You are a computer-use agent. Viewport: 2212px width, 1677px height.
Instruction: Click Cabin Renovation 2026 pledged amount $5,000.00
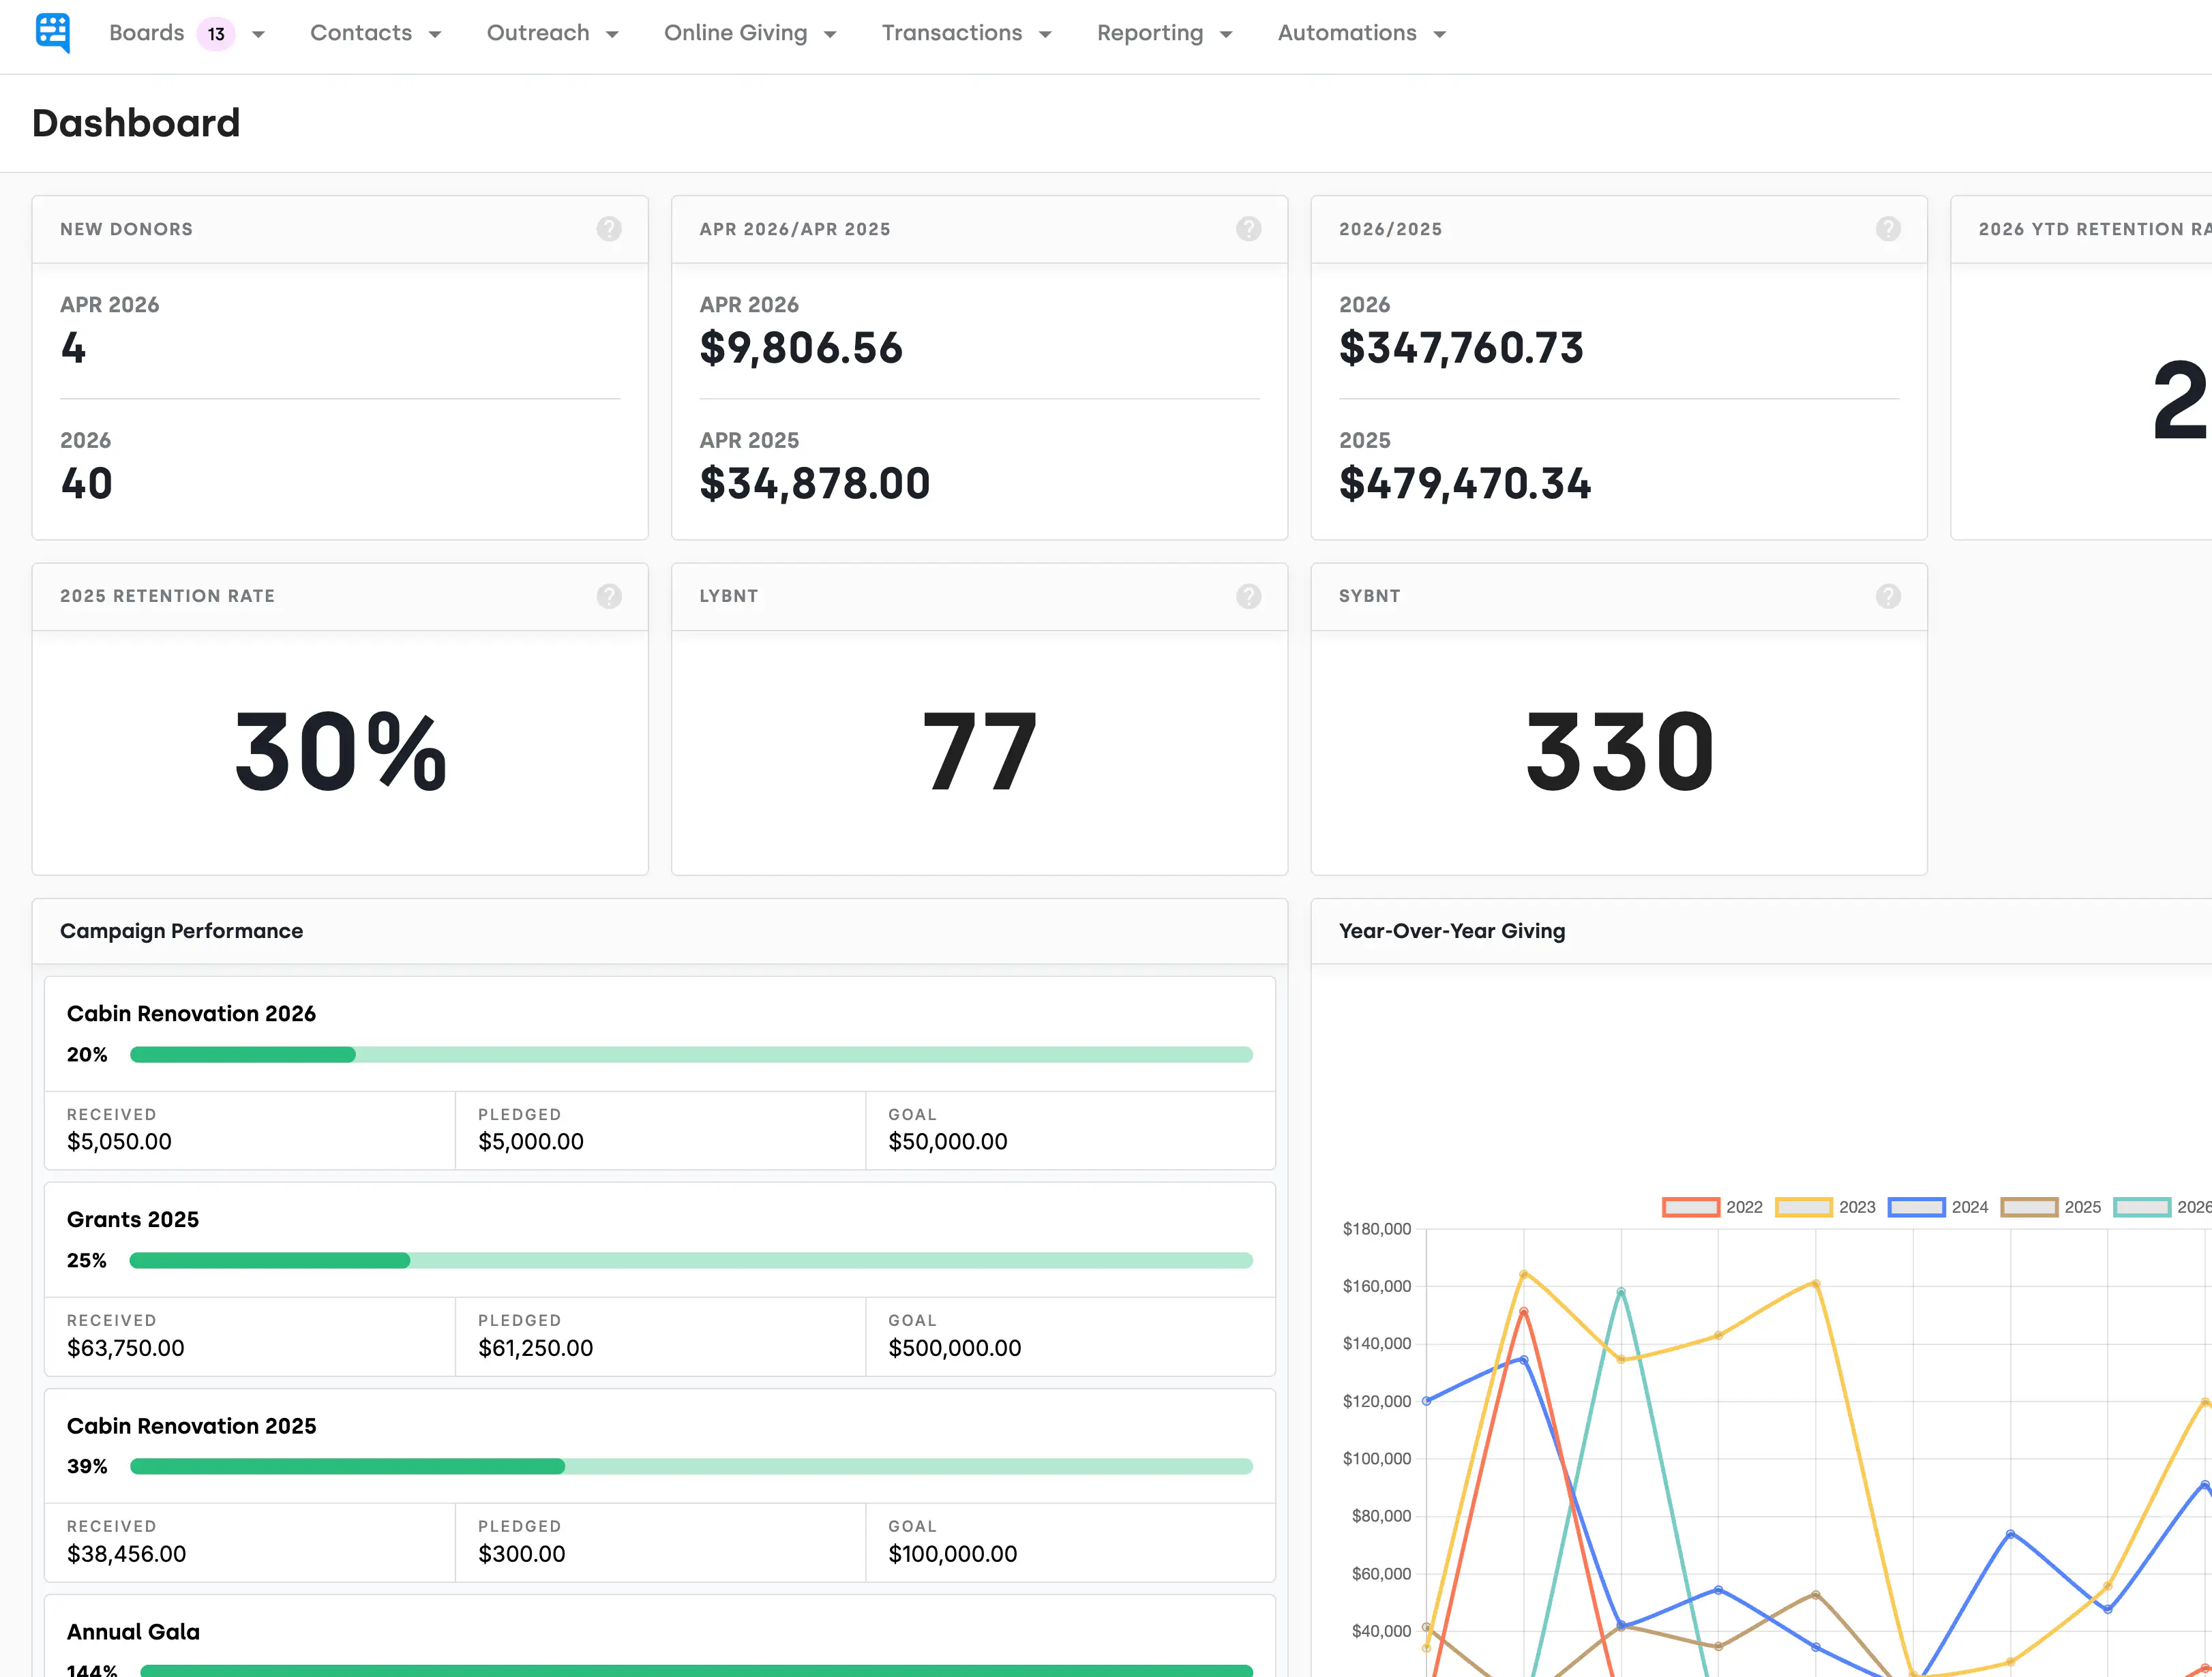coord(531,1141)
